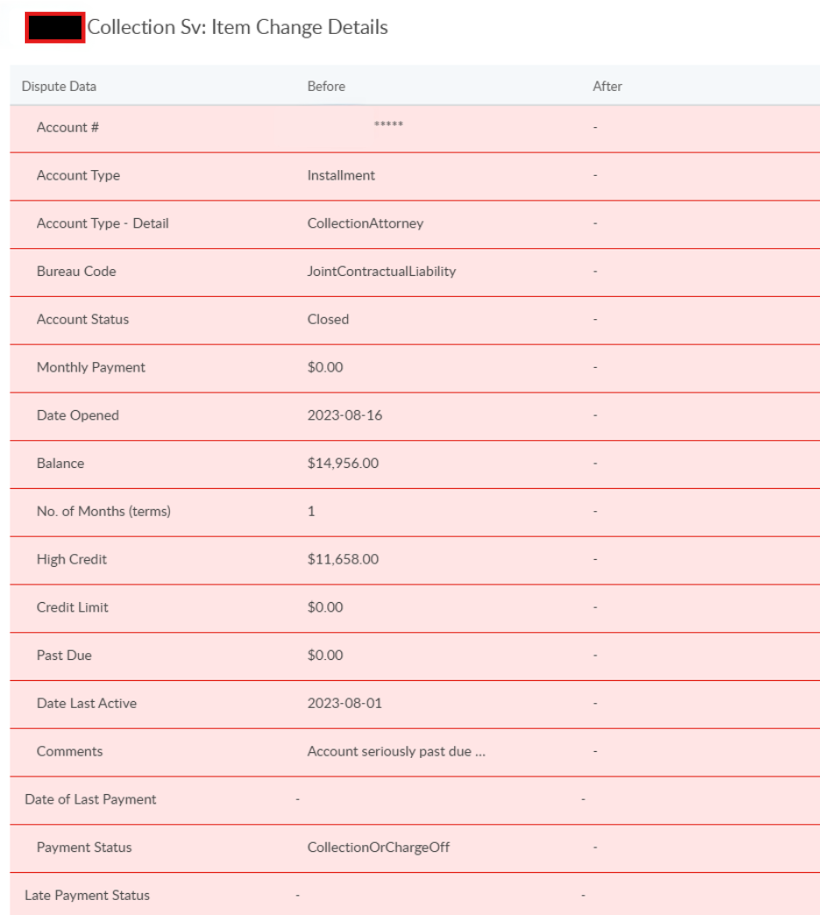Click the black redacted box in title
The image size is (820, 915).
[55, 28]
